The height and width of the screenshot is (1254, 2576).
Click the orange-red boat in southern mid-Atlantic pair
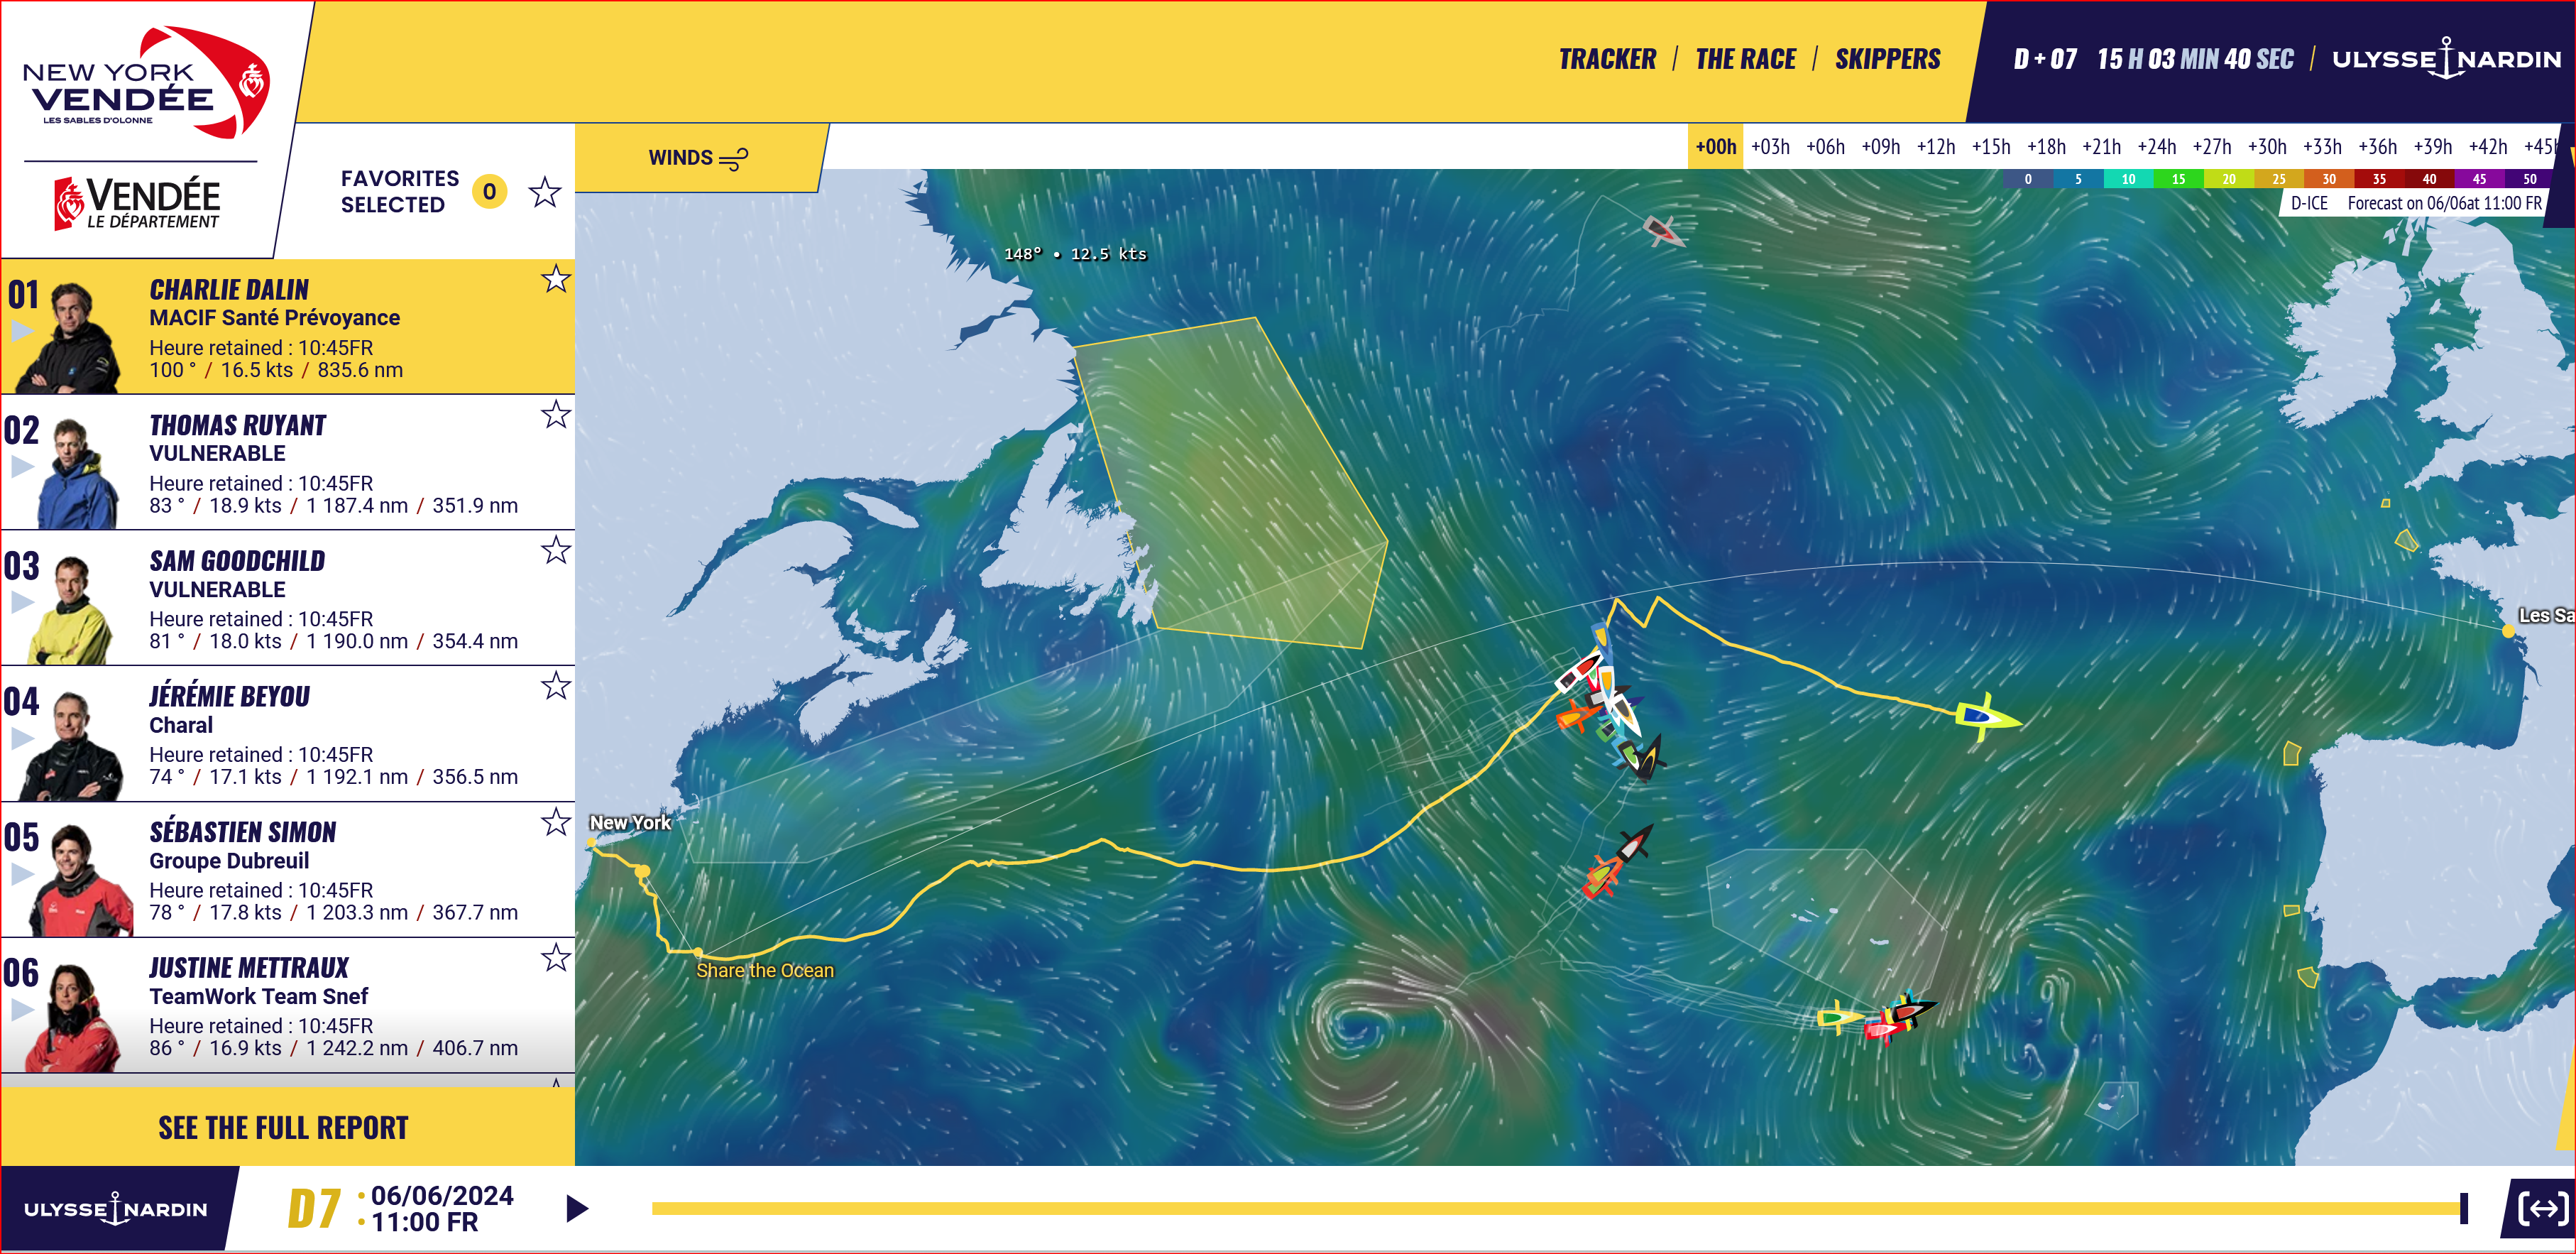(x=1602, y=876)
